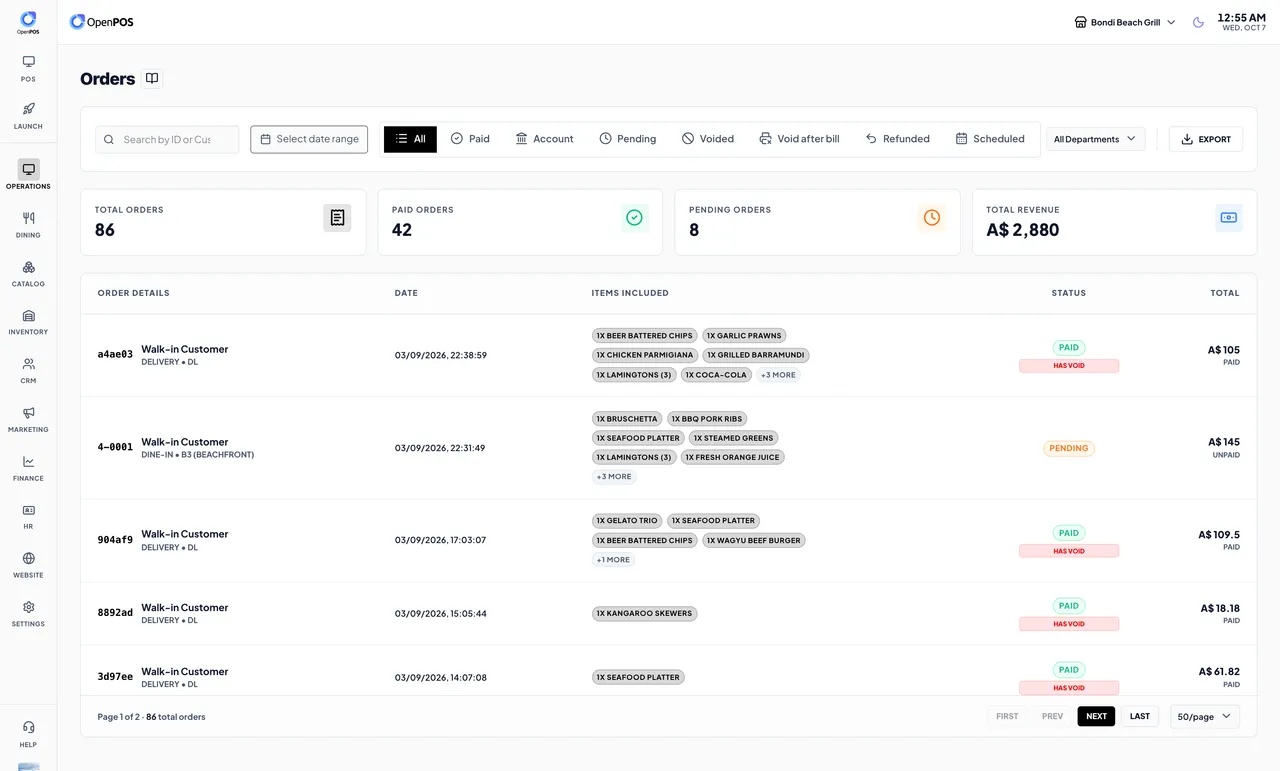The width and height of the screenshot is (1280, 771).
Task: Expand '+3 MORE' items on order a4ae03
Action: pos(778,375)
